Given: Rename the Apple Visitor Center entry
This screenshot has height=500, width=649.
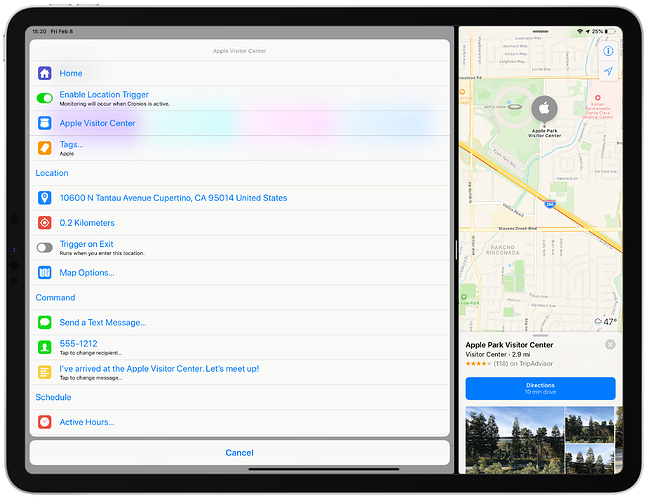Looking at the screenshot, I should pyautogui.click(x=240, y=123).
